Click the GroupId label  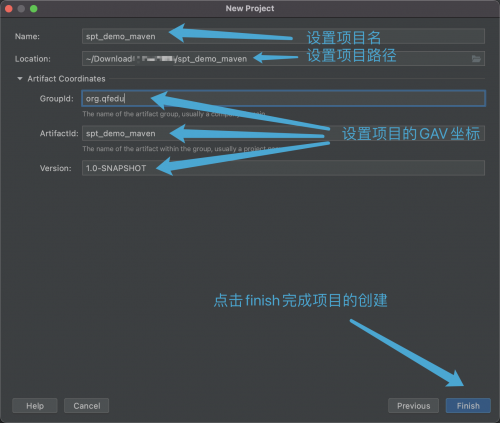coord(57,99)
